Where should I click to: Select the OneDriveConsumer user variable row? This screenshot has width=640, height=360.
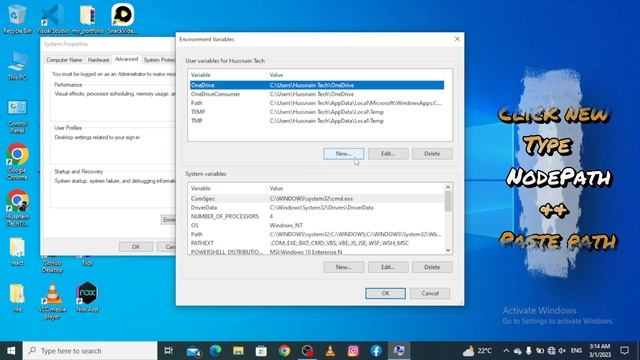click(317, 94)
